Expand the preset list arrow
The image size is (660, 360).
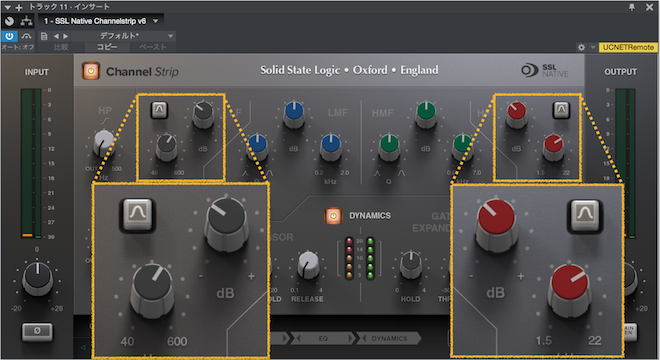(x=170, y=36)
